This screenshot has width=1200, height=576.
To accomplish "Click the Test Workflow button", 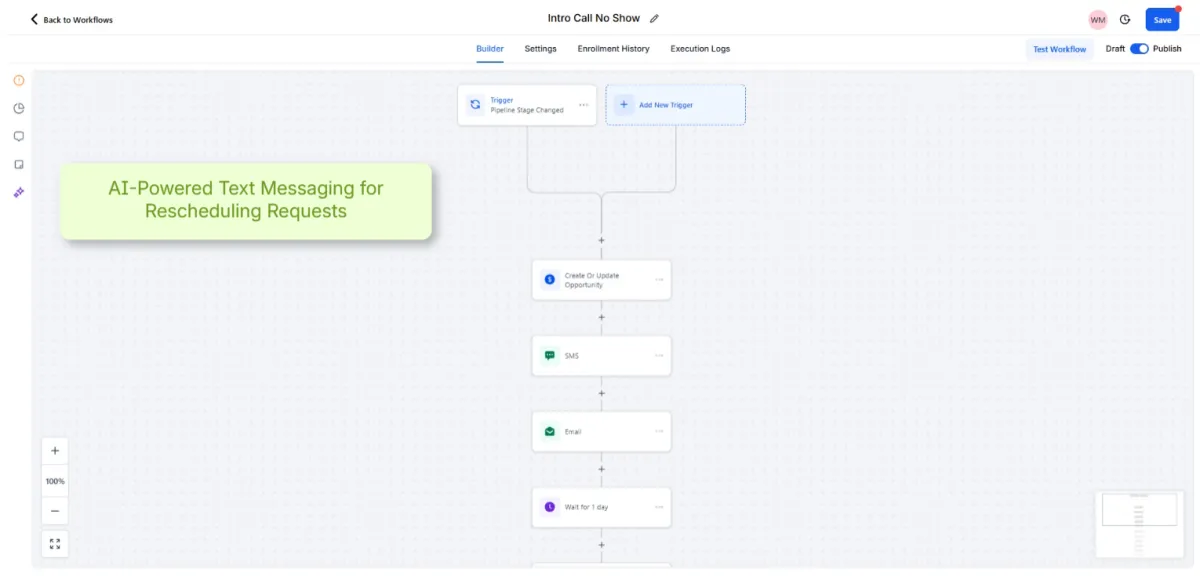I will [x=1059, y=49].
